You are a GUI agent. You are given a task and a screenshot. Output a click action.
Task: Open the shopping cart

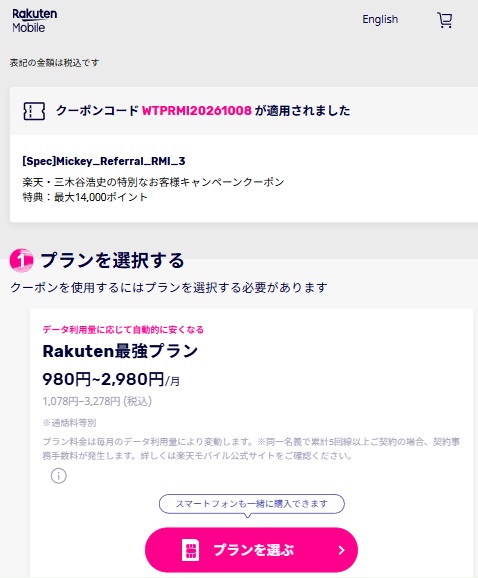point(444,20)
